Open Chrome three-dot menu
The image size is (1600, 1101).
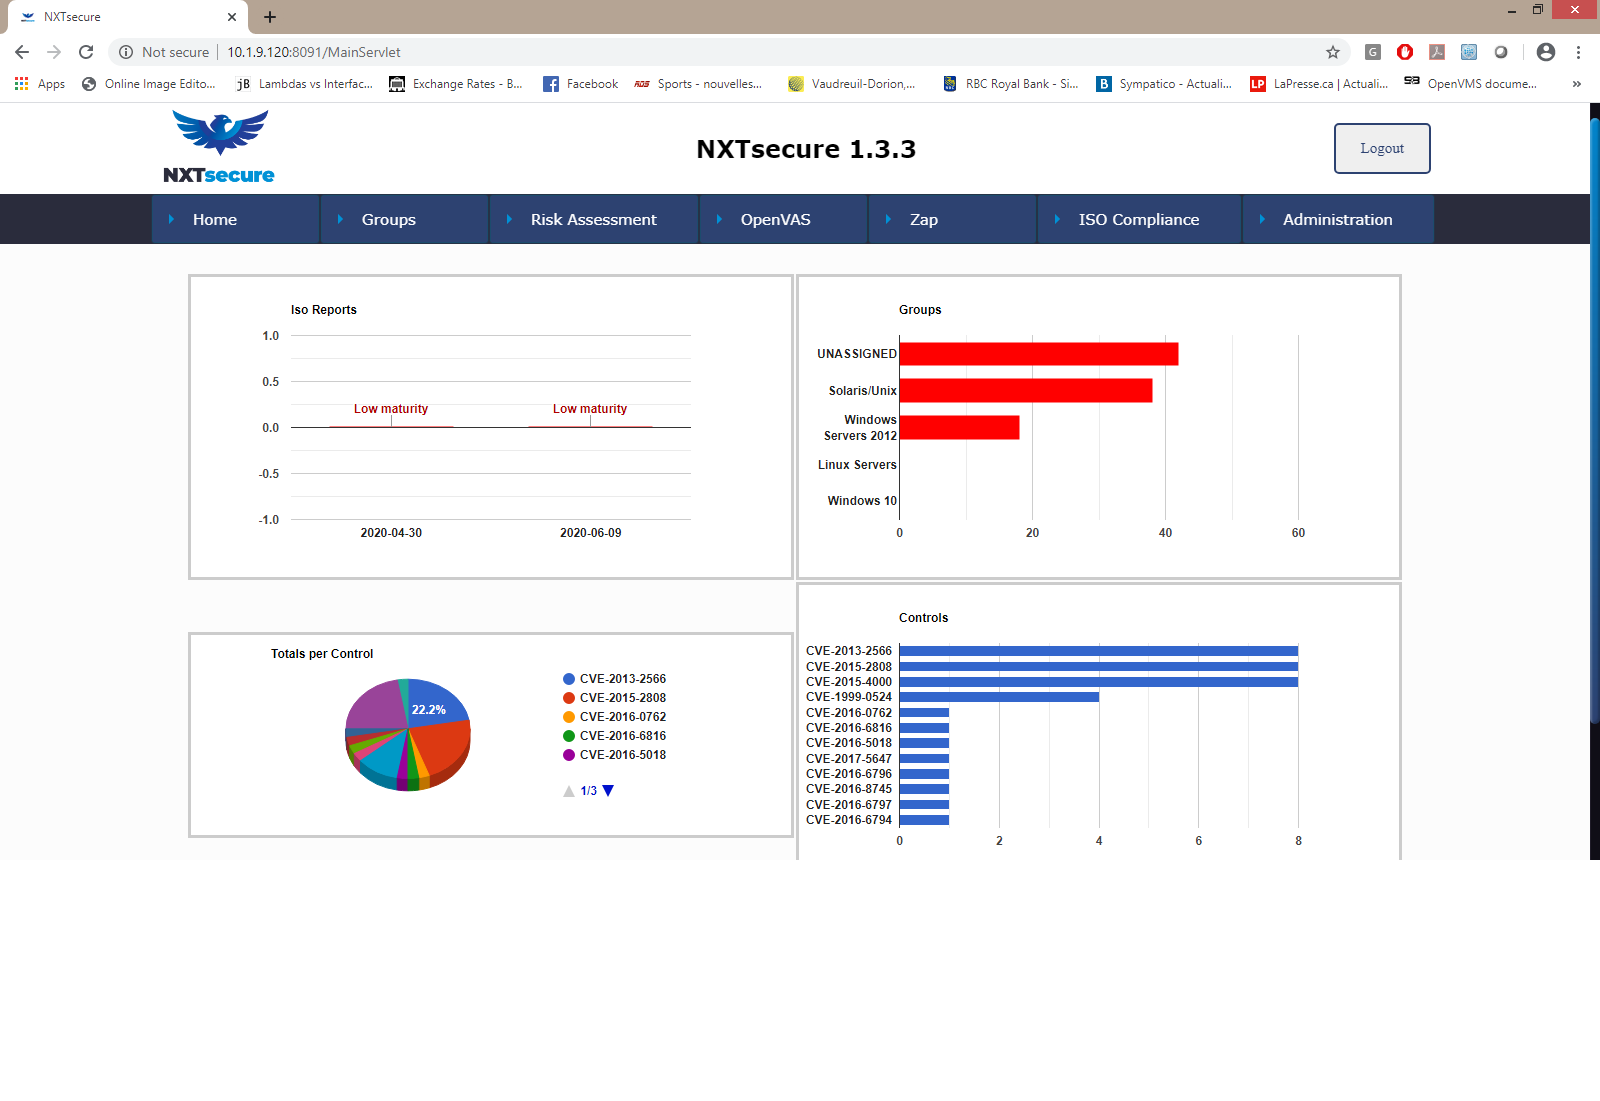pyautogui.click(x=1578, y=52)
